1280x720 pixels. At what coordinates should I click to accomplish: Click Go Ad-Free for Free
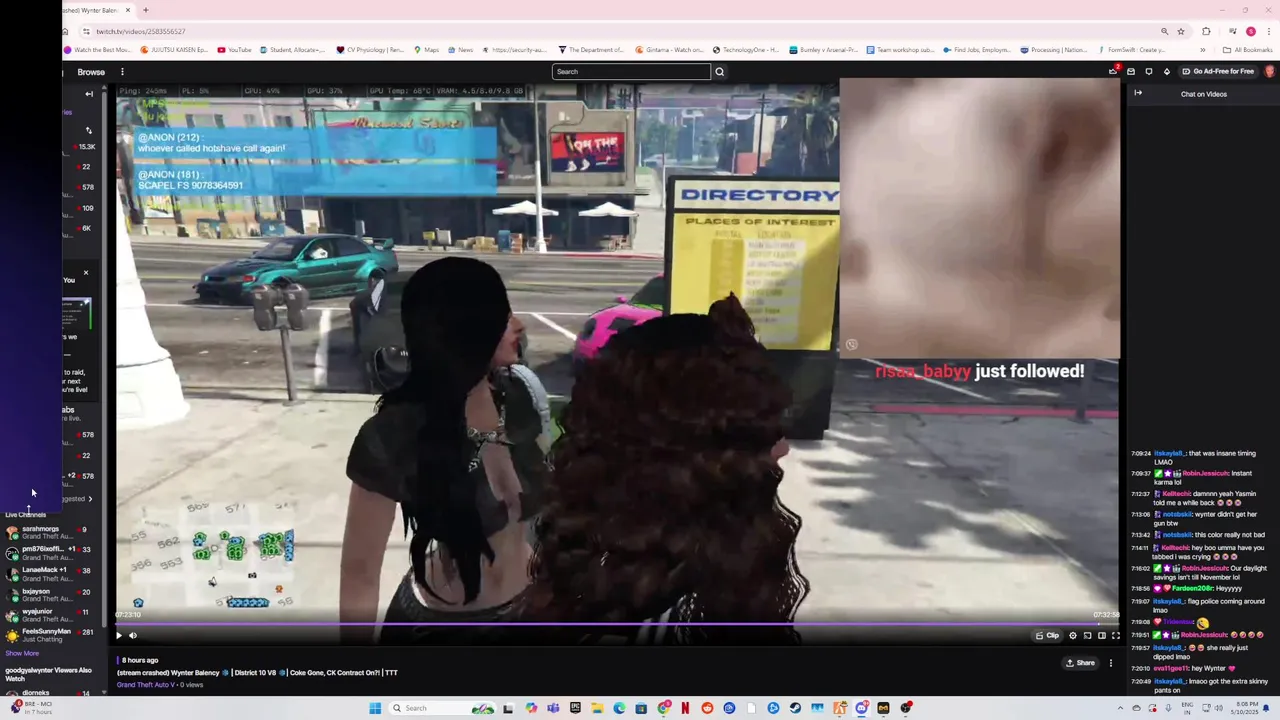click(x=1217, y=71)
